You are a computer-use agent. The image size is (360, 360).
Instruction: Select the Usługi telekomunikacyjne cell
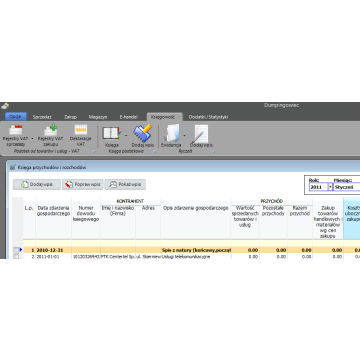click(x=196, y=256)
